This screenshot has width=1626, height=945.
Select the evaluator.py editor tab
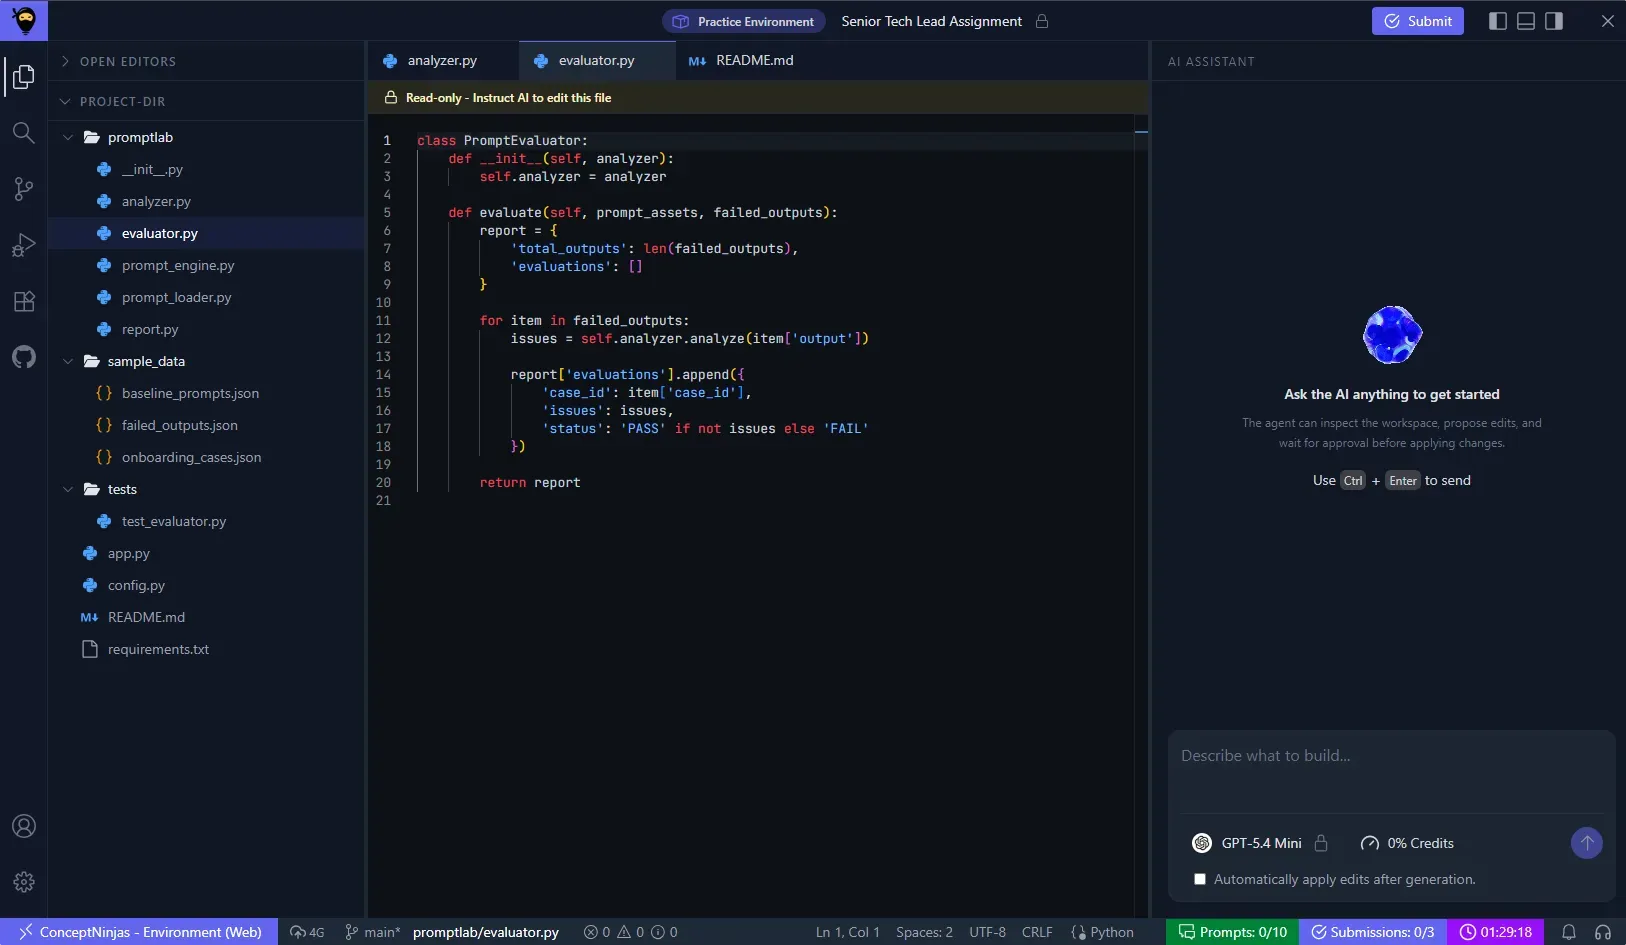(x=597, y=60)
